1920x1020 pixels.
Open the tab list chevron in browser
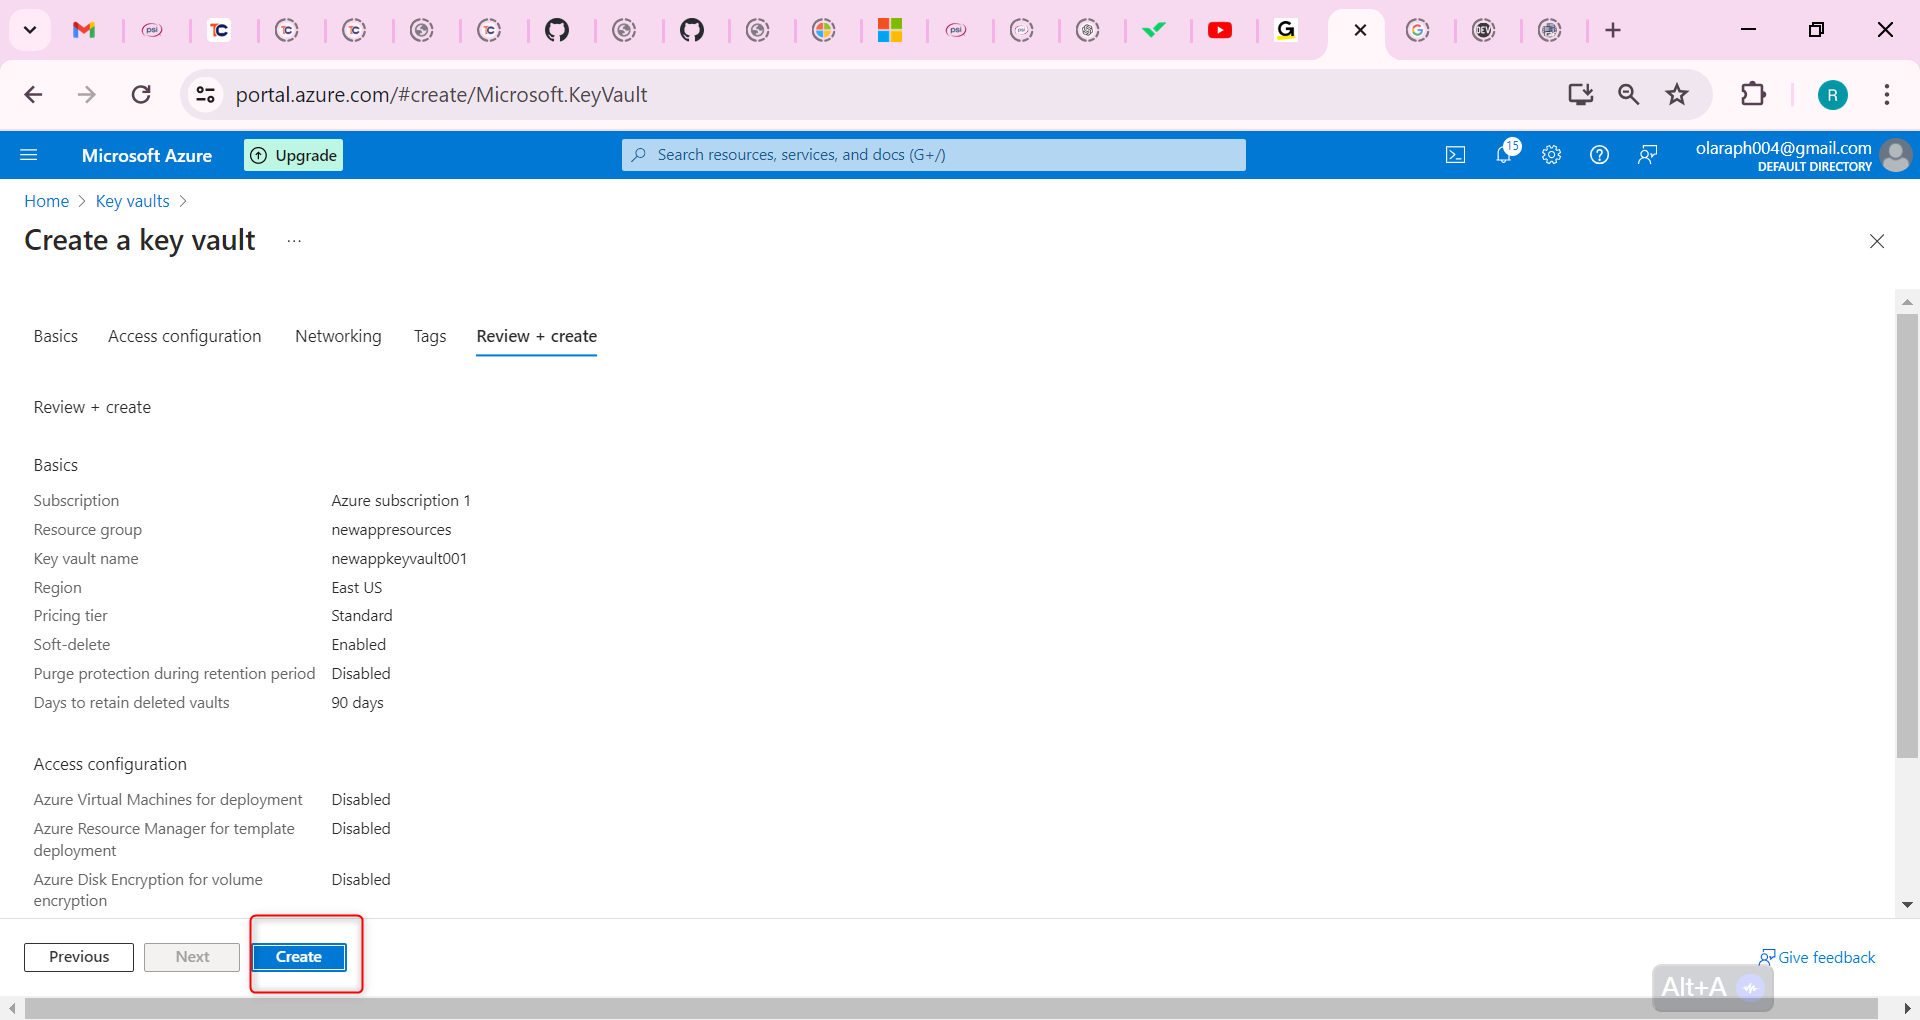[x=29, y=30]
